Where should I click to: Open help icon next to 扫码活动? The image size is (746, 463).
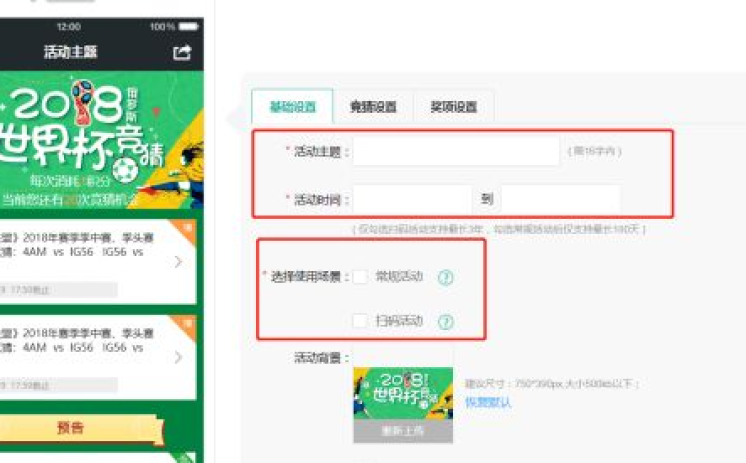tap(445, 322)
